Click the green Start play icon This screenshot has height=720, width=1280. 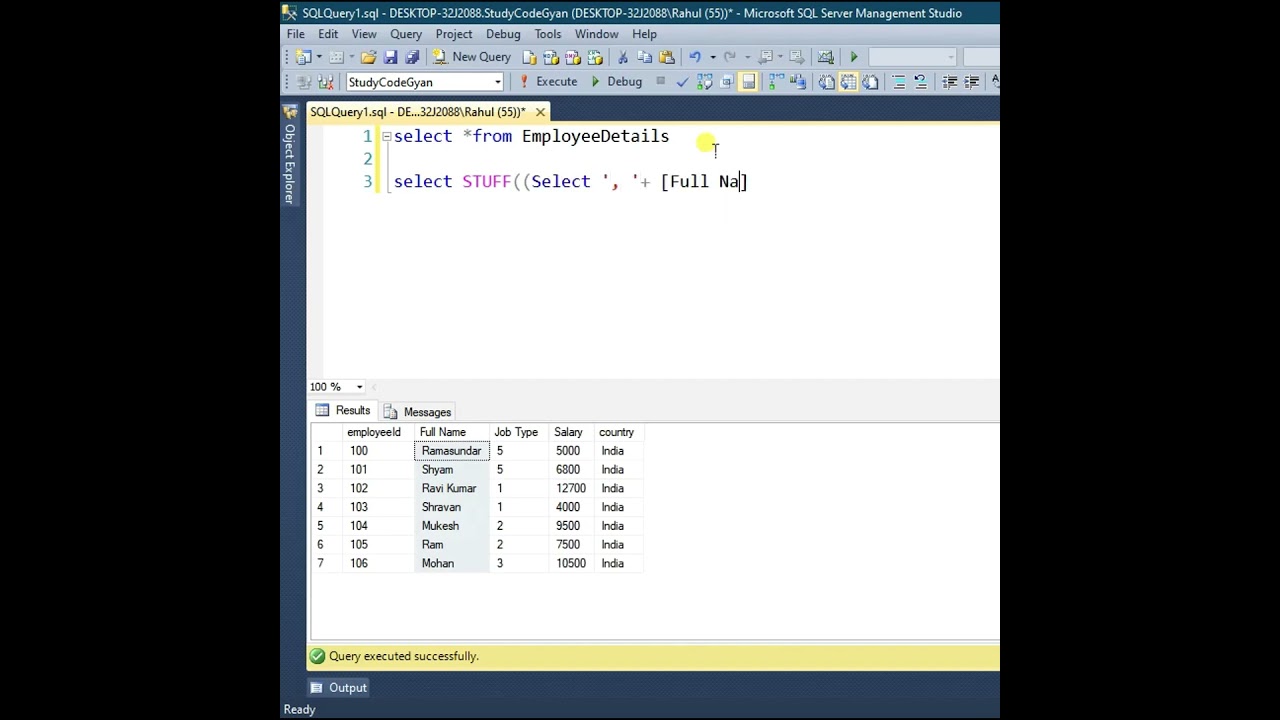click(x=854, y=57)
